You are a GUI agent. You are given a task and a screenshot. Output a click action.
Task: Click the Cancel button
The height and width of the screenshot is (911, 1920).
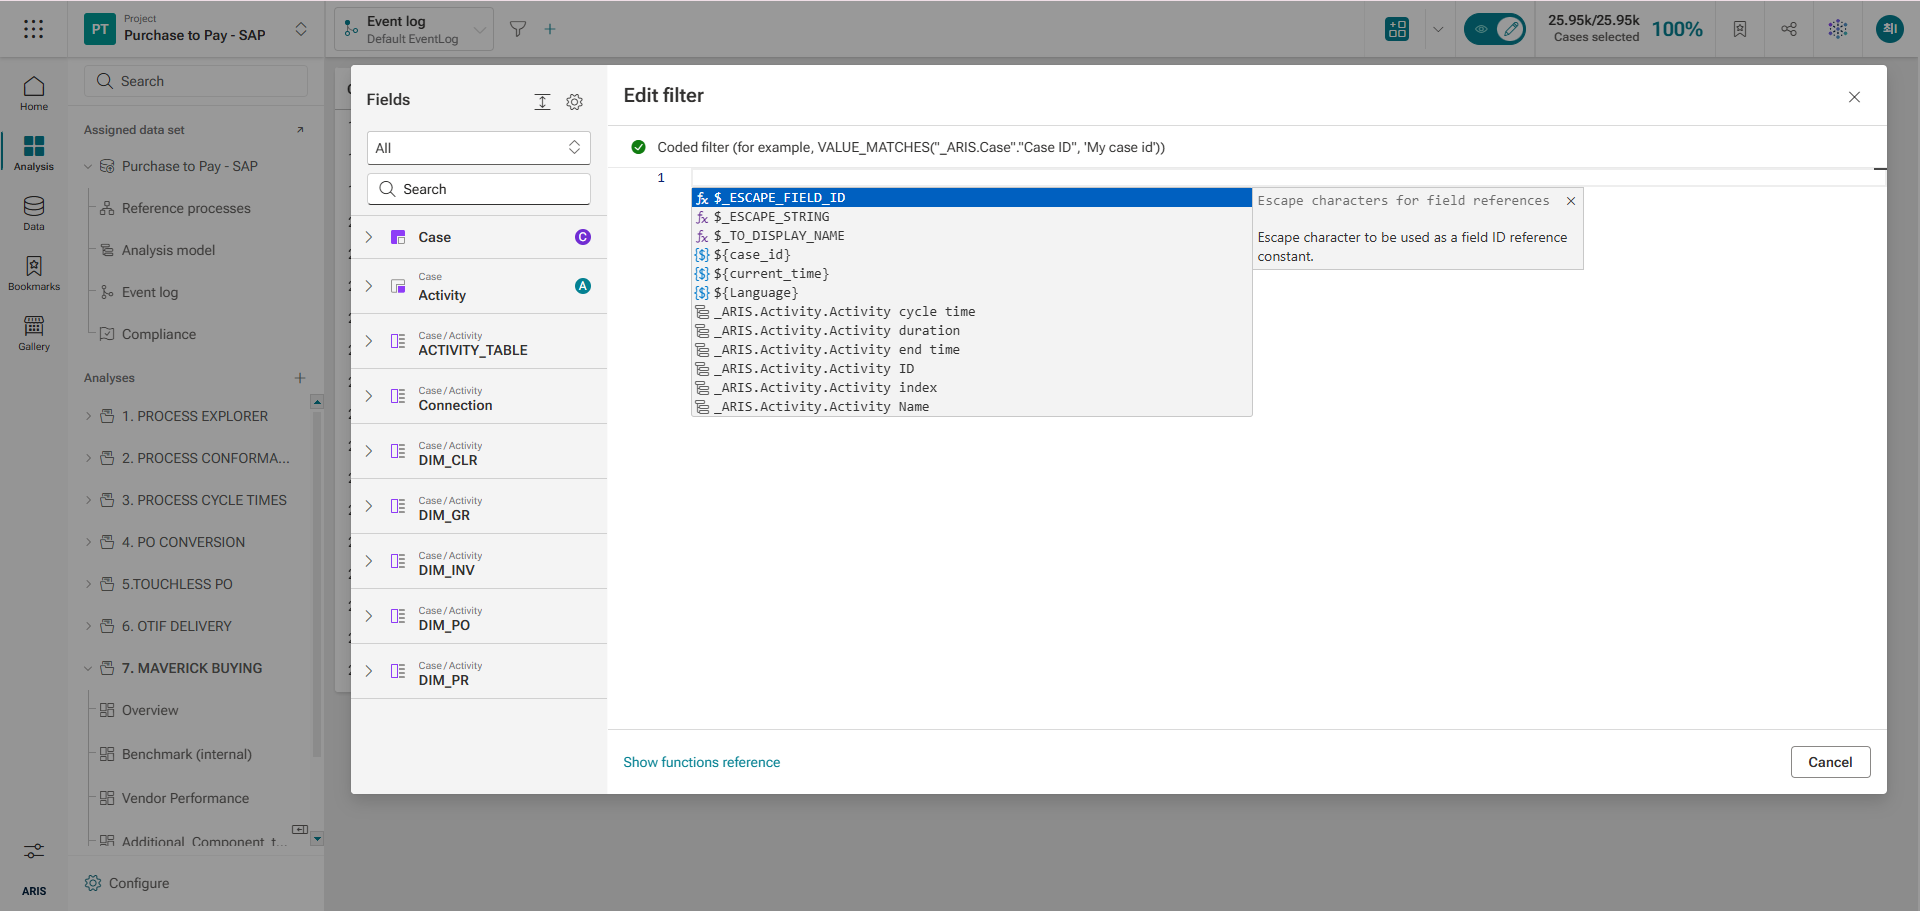tap(1830, 762)
